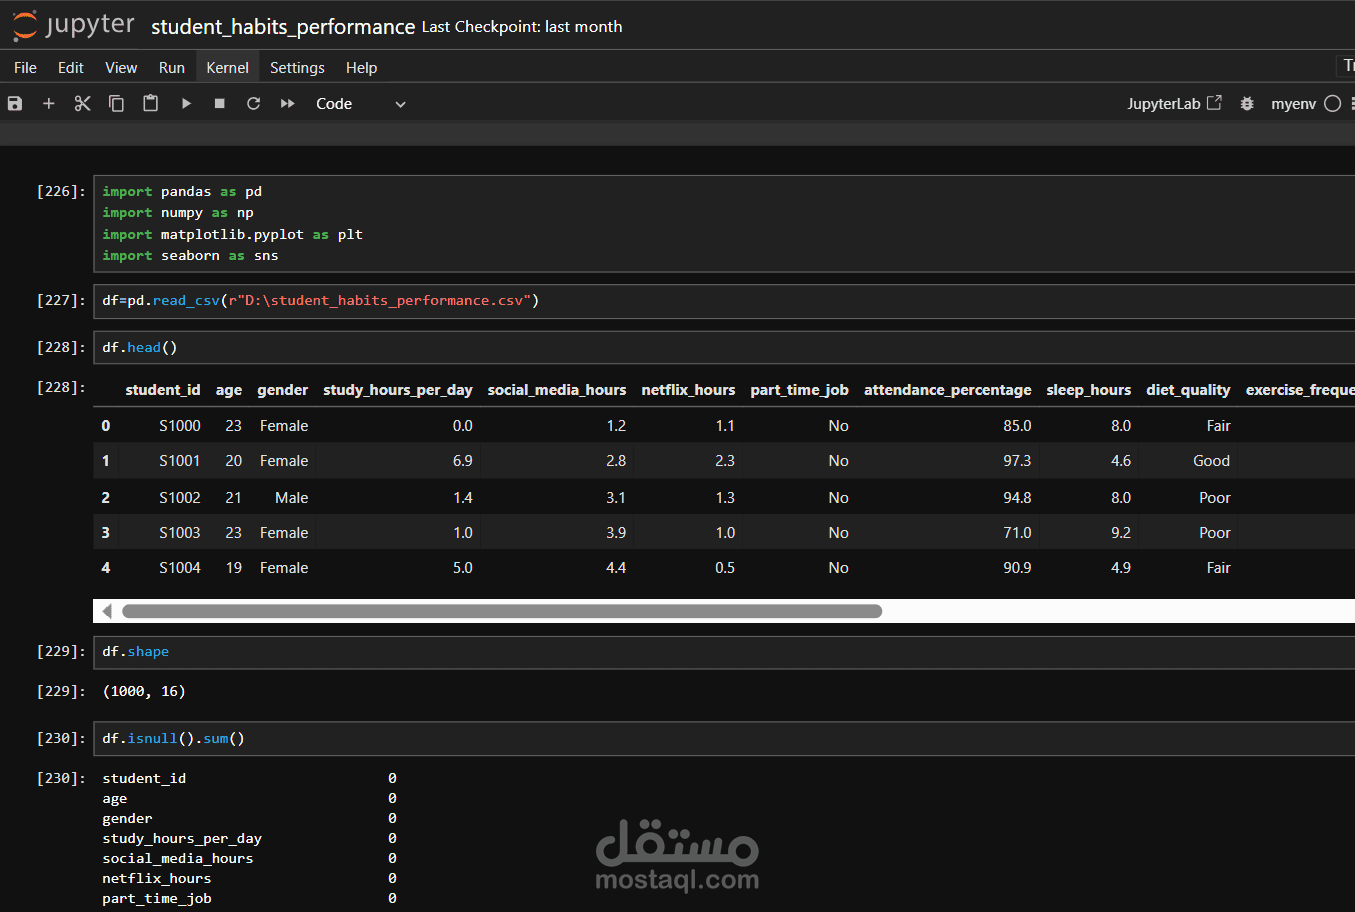Rename notebook title student_habits_performance
Viewport: 1355px width, 912px height.
[283, 27]
